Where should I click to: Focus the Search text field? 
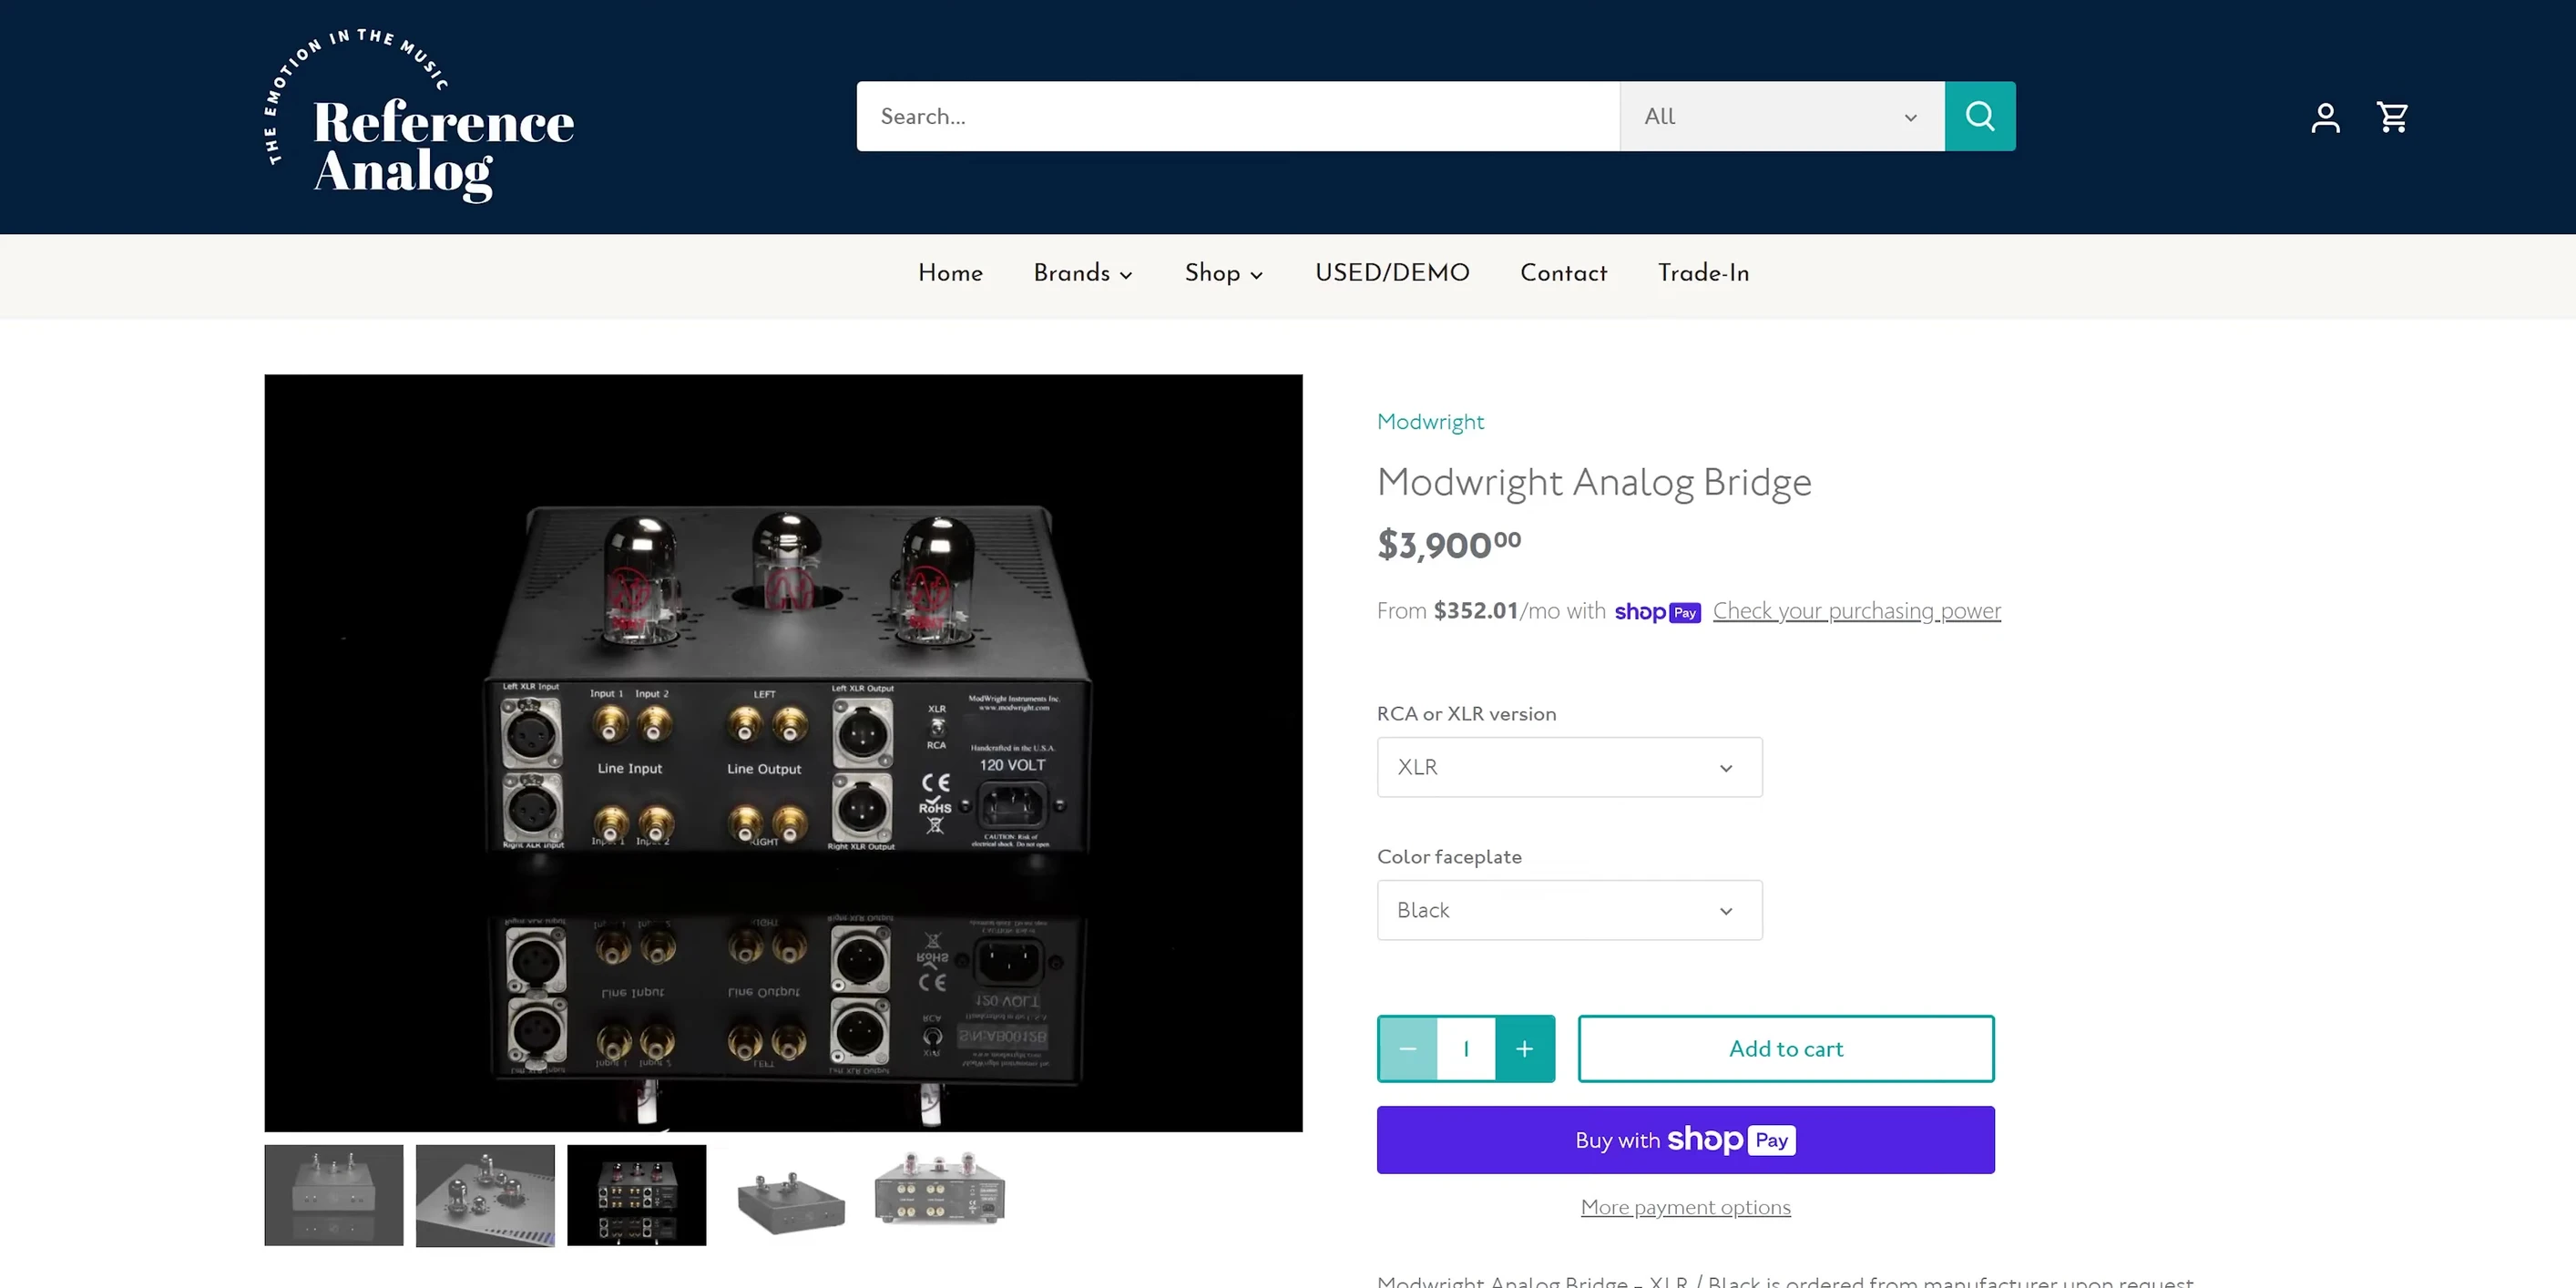[1238, 116]
